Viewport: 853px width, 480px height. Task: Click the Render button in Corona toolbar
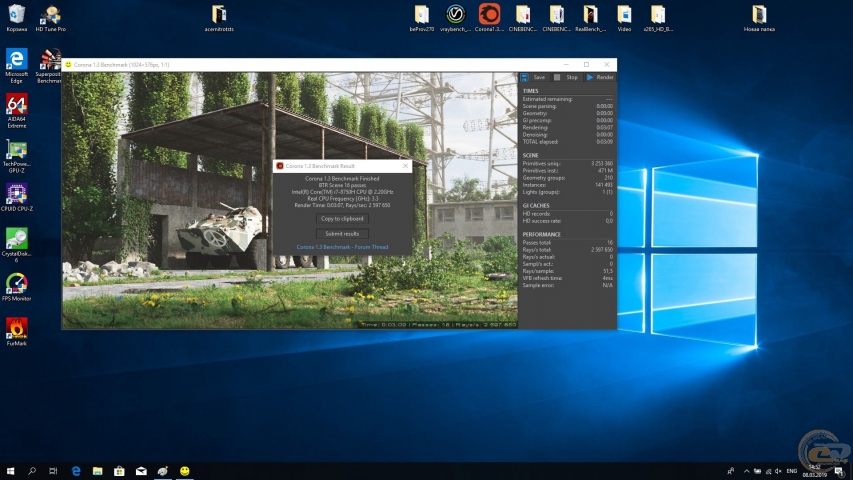click(x=600, y=77)
